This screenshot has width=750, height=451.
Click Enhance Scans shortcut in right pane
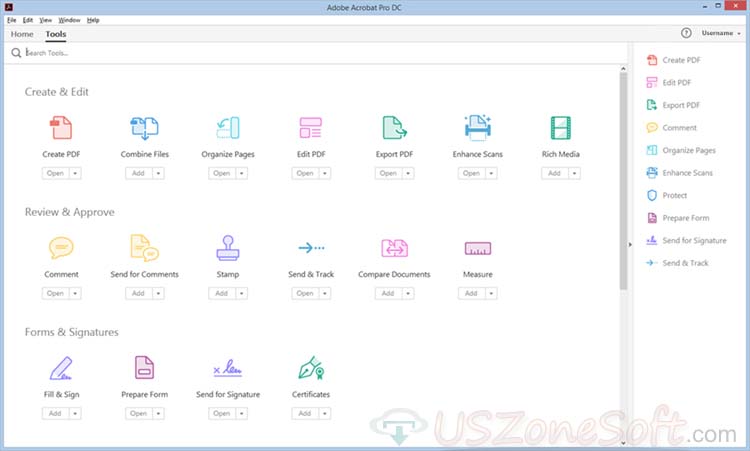pyautogui.click(x=680, y=173)
